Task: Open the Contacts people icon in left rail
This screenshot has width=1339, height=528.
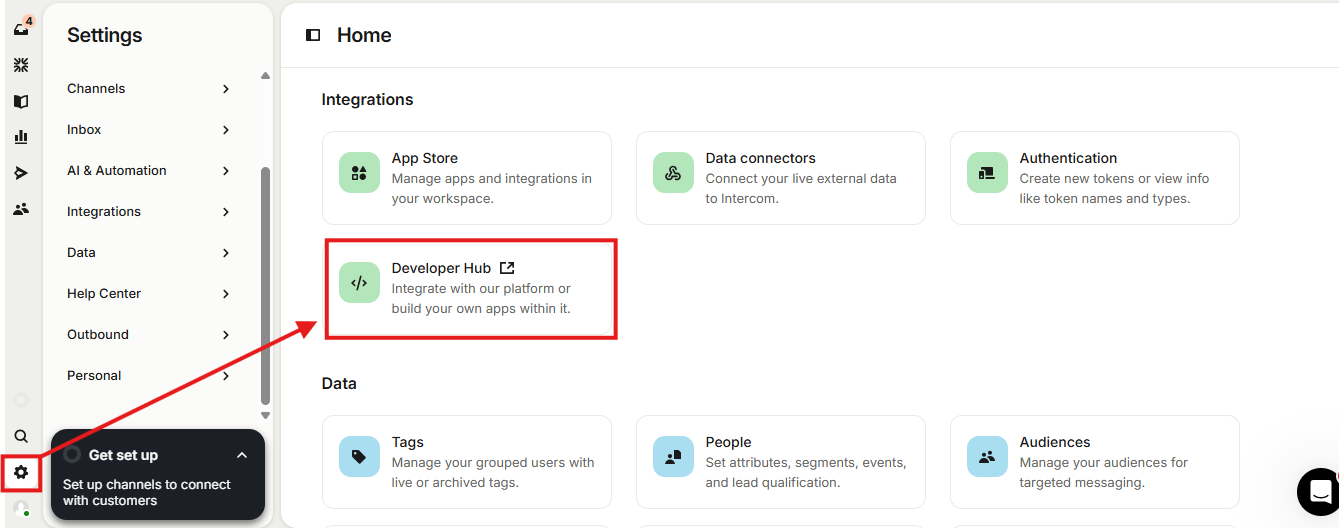Action: click(21, 209)
